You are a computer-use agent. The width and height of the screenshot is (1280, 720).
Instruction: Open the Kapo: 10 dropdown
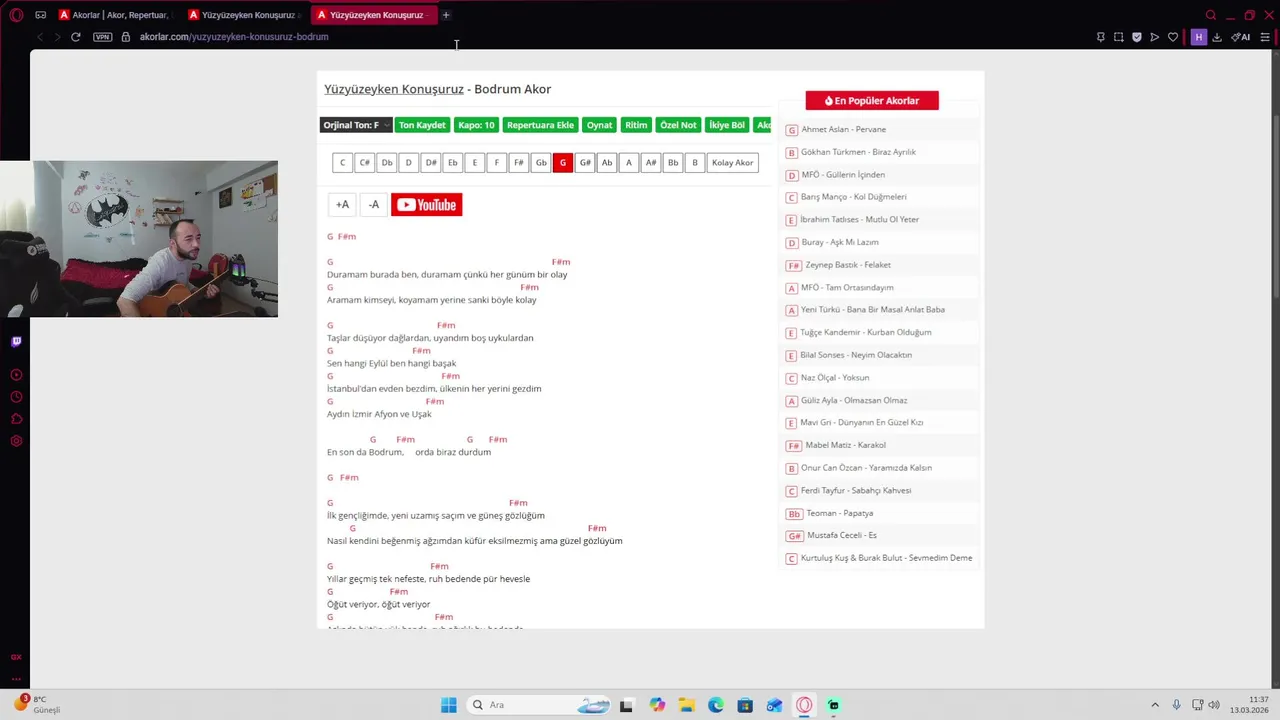point(476,125)
